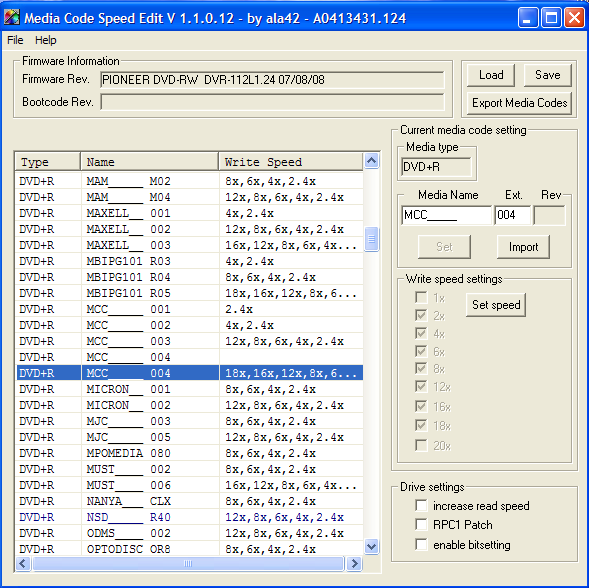Image resolution: width=589 pixels, height=588 pixels.
Task: Toggle the 12x write speed checkbox
Action: pos(421,386)
